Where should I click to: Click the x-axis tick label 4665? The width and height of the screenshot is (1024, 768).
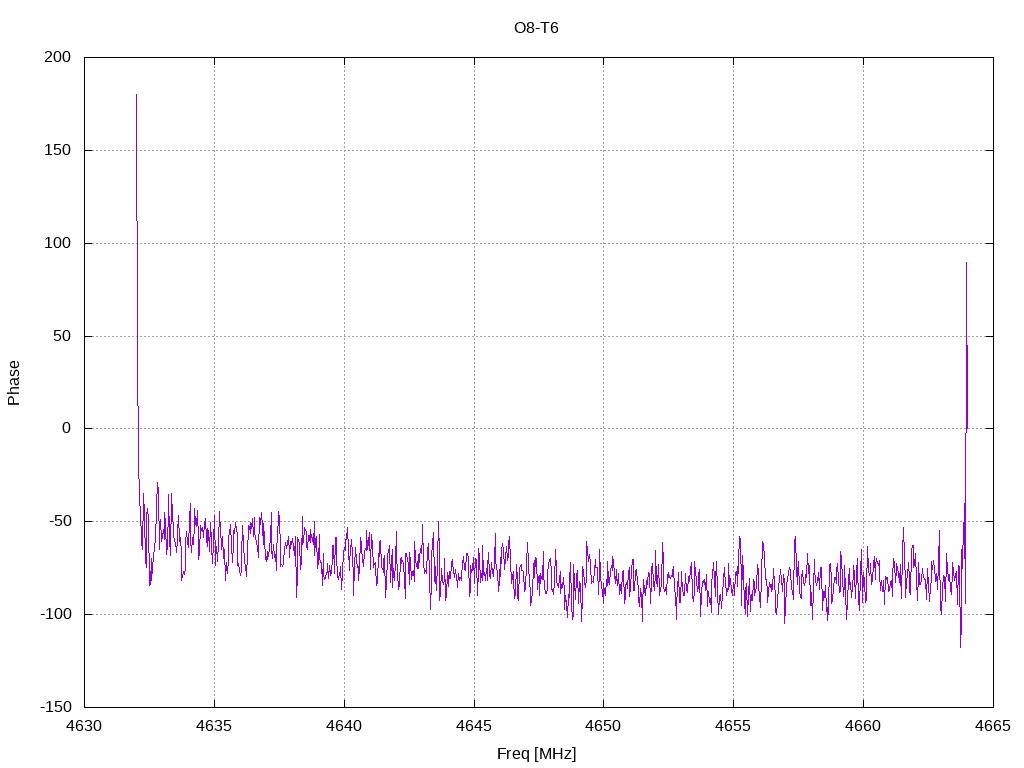click(x=993, y=726)
